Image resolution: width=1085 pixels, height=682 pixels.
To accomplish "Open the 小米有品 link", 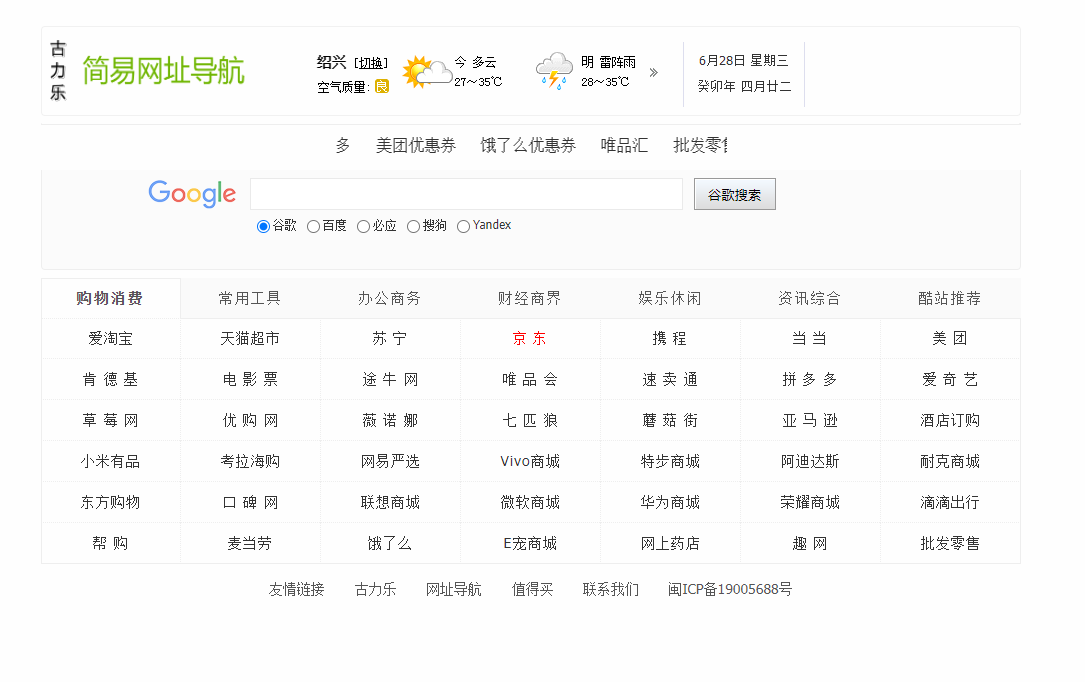I will coord(110,461).
